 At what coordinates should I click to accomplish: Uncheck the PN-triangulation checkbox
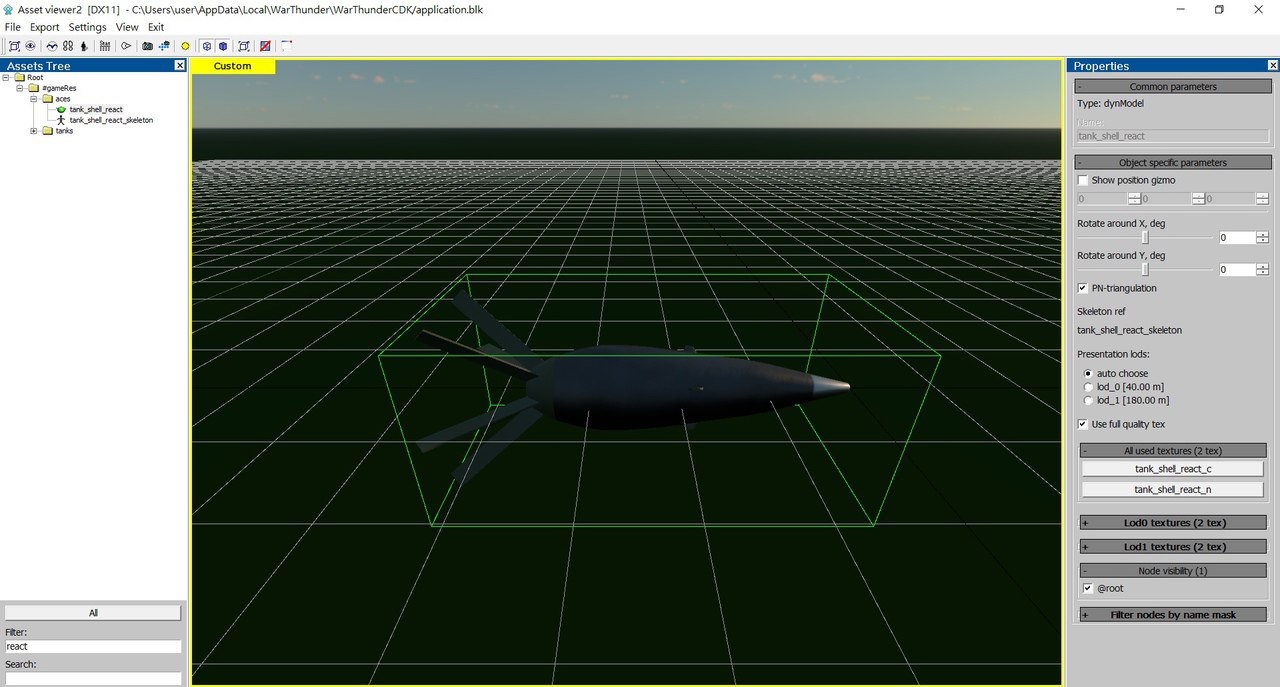(x=1083, y=288)
